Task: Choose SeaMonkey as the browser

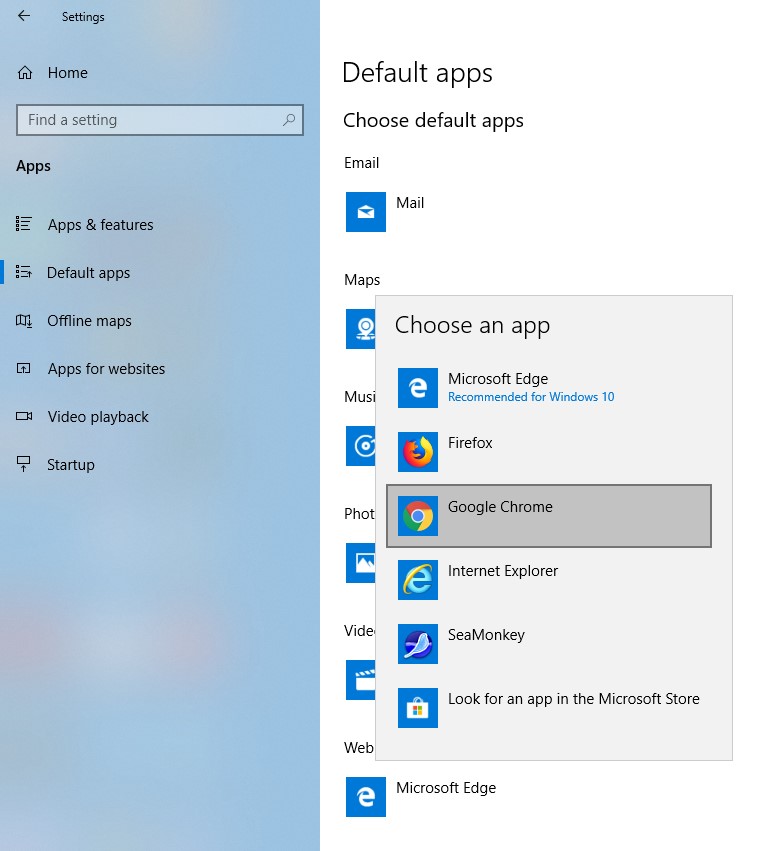Action: point(549,644)
